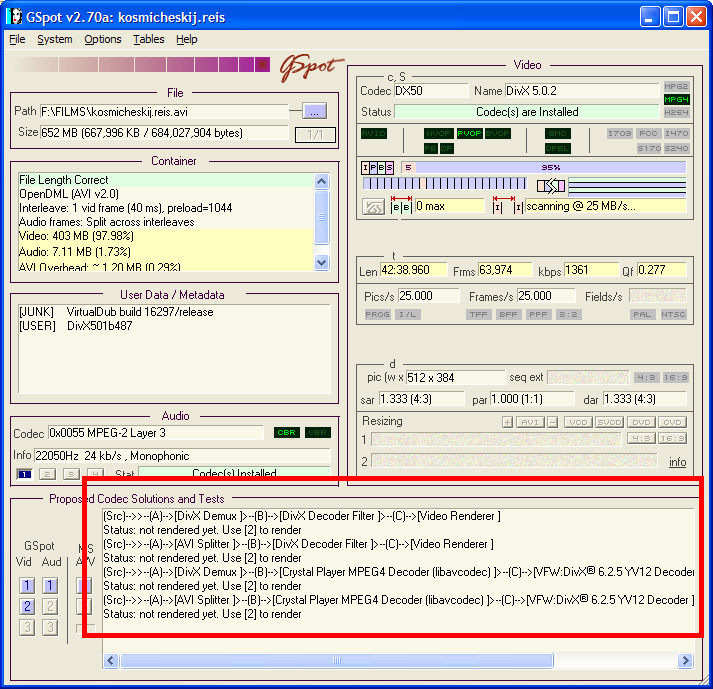Open the Help menu

point(187,40)
